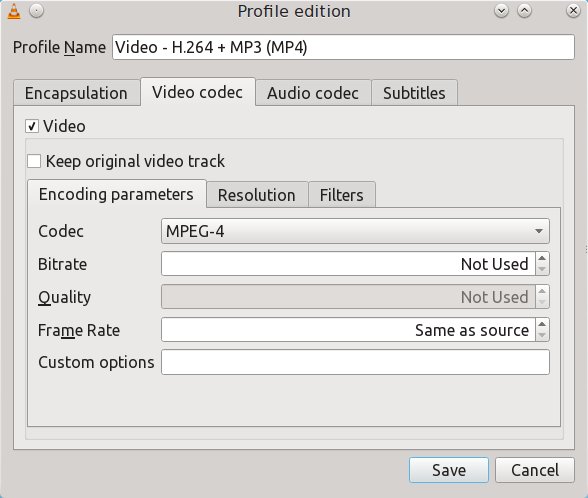Close the Profile edition dialog

pyautogui.click(x=573, y=11)
